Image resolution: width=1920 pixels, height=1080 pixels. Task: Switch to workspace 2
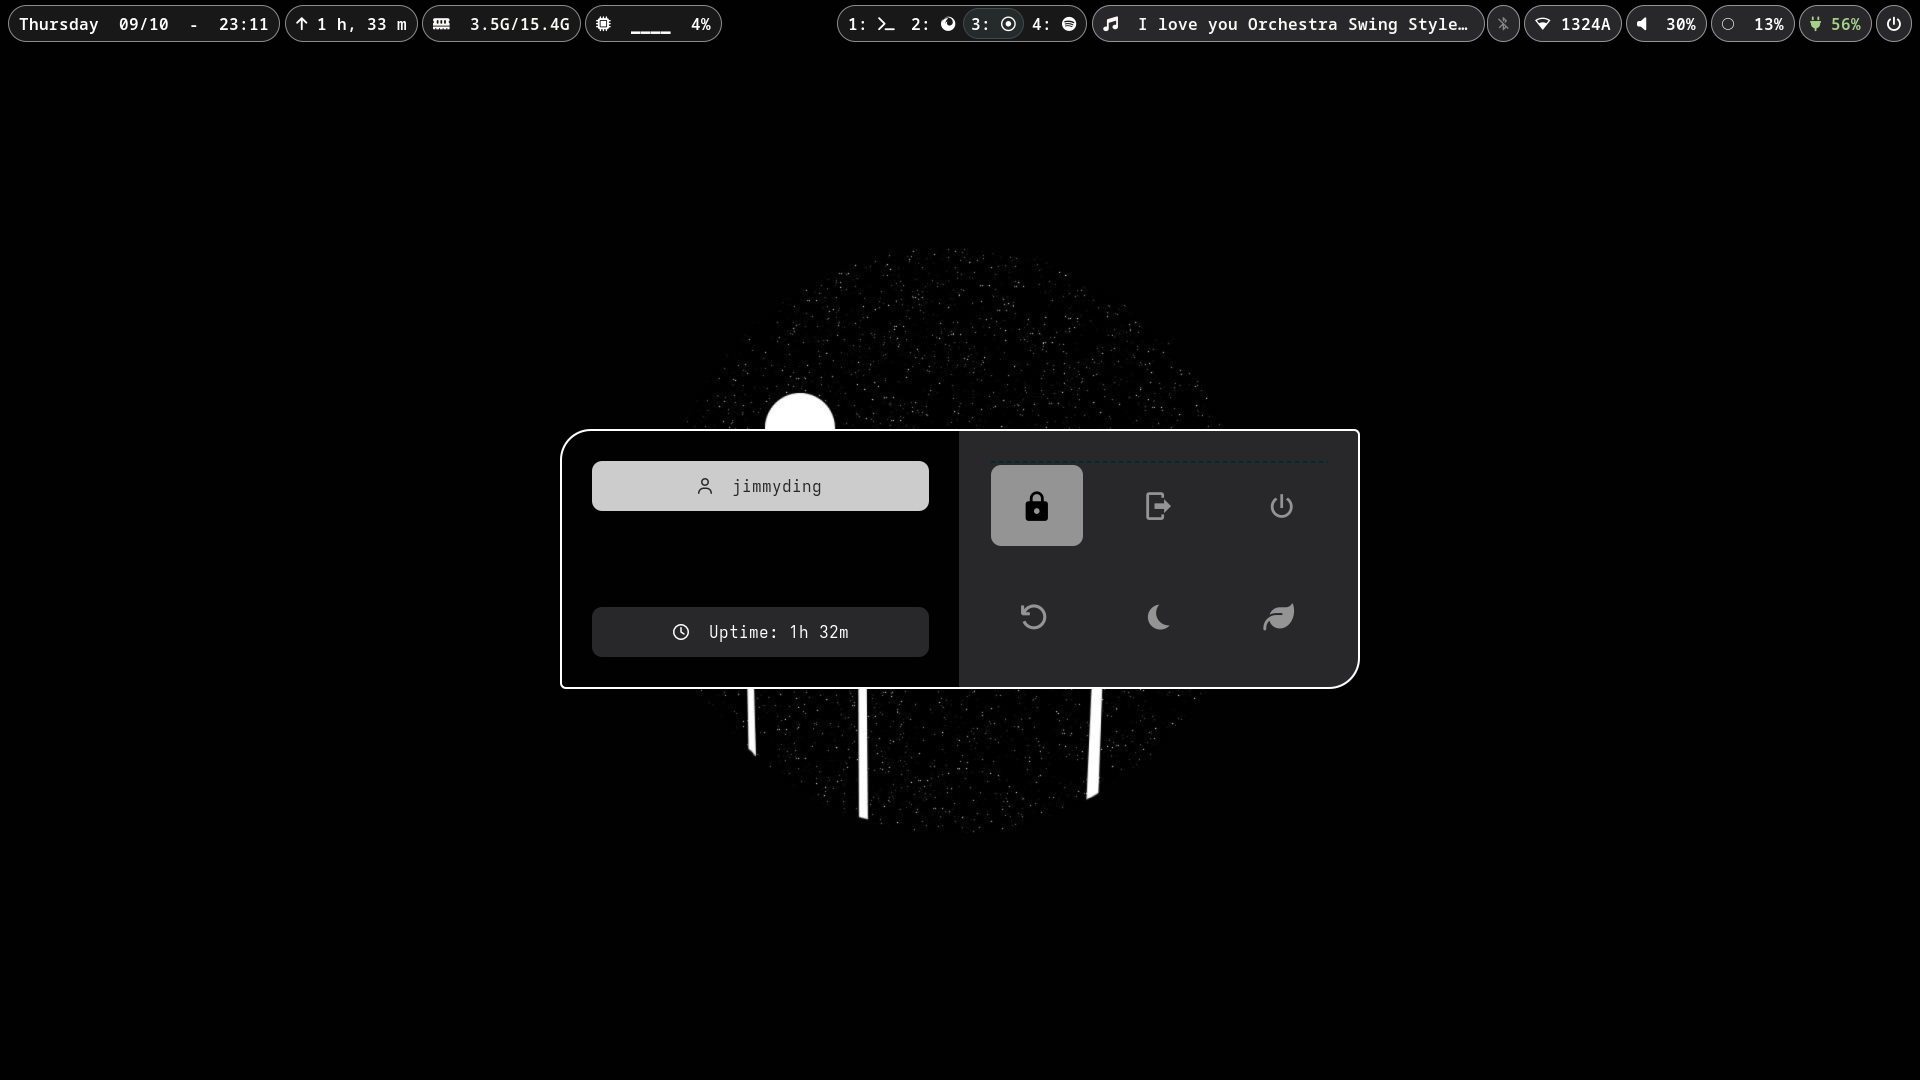pyautogui.click(x=934, y=24)
